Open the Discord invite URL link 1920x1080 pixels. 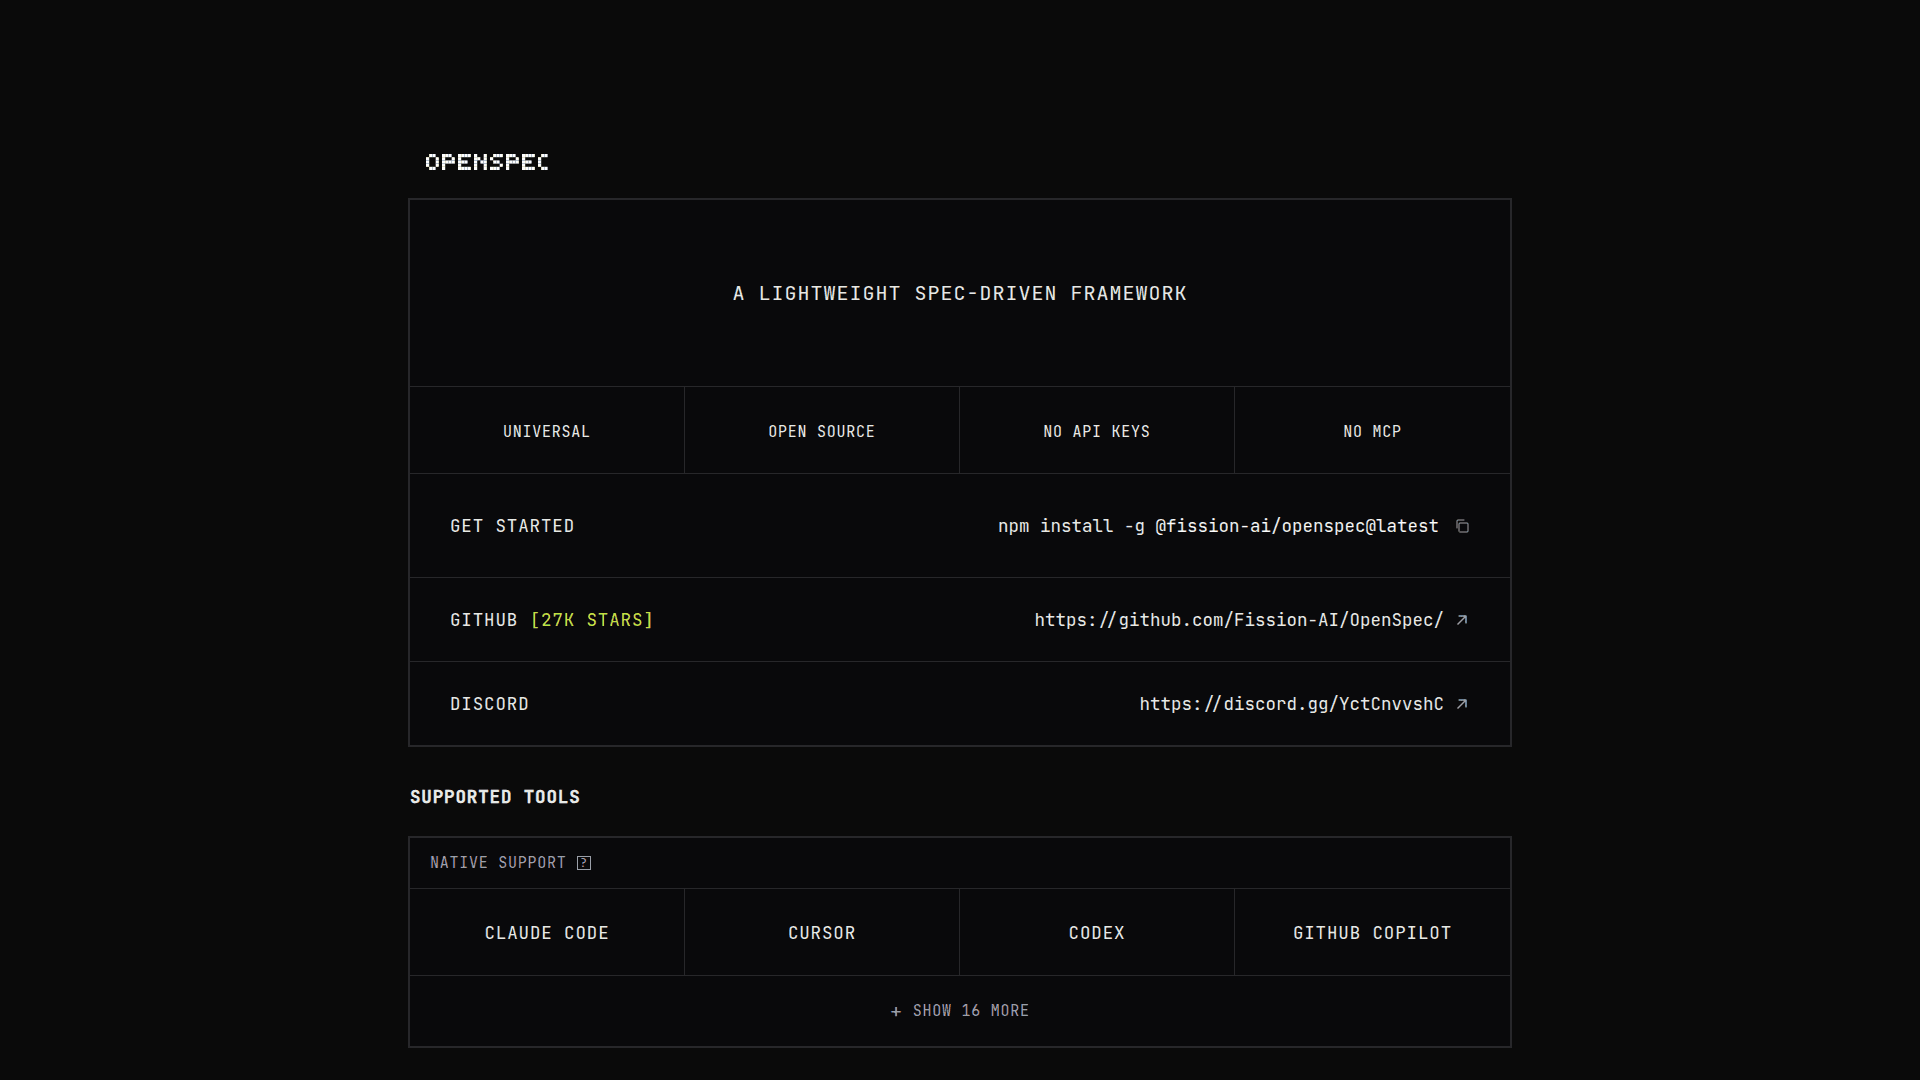1291,704
